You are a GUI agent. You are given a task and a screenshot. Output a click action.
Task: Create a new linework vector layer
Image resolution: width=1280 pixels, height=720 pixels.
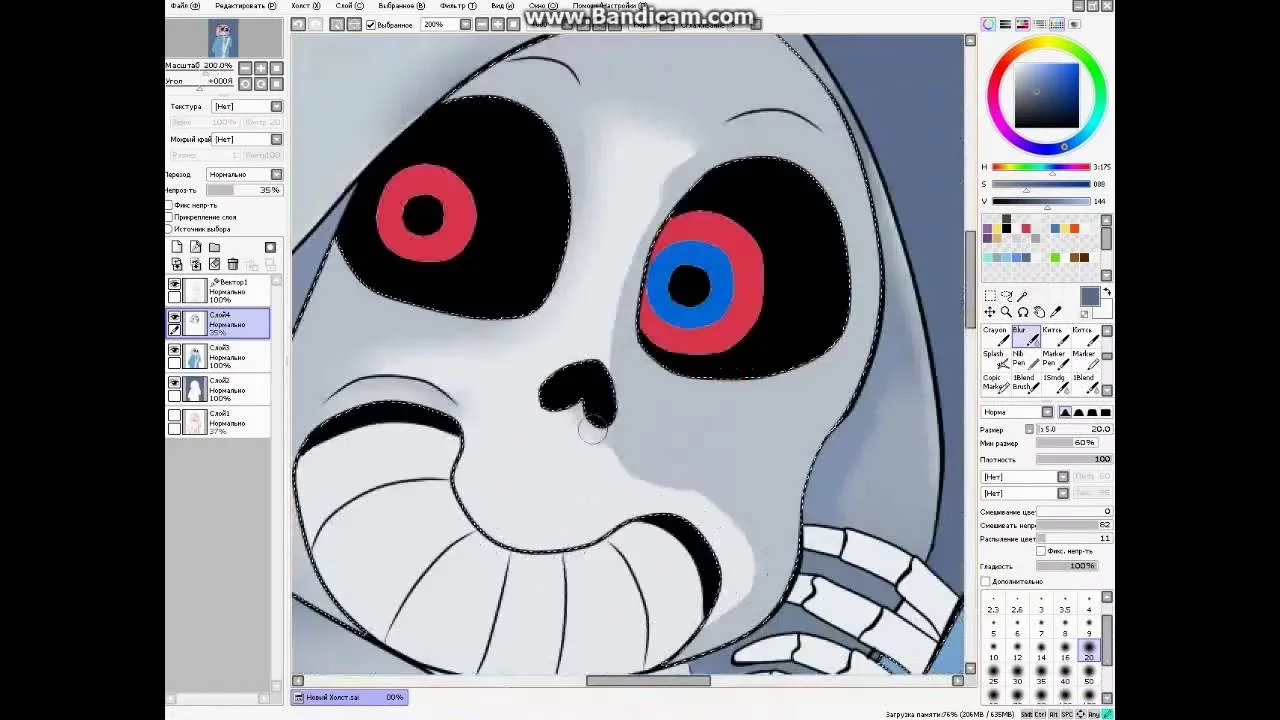point(196,247)
